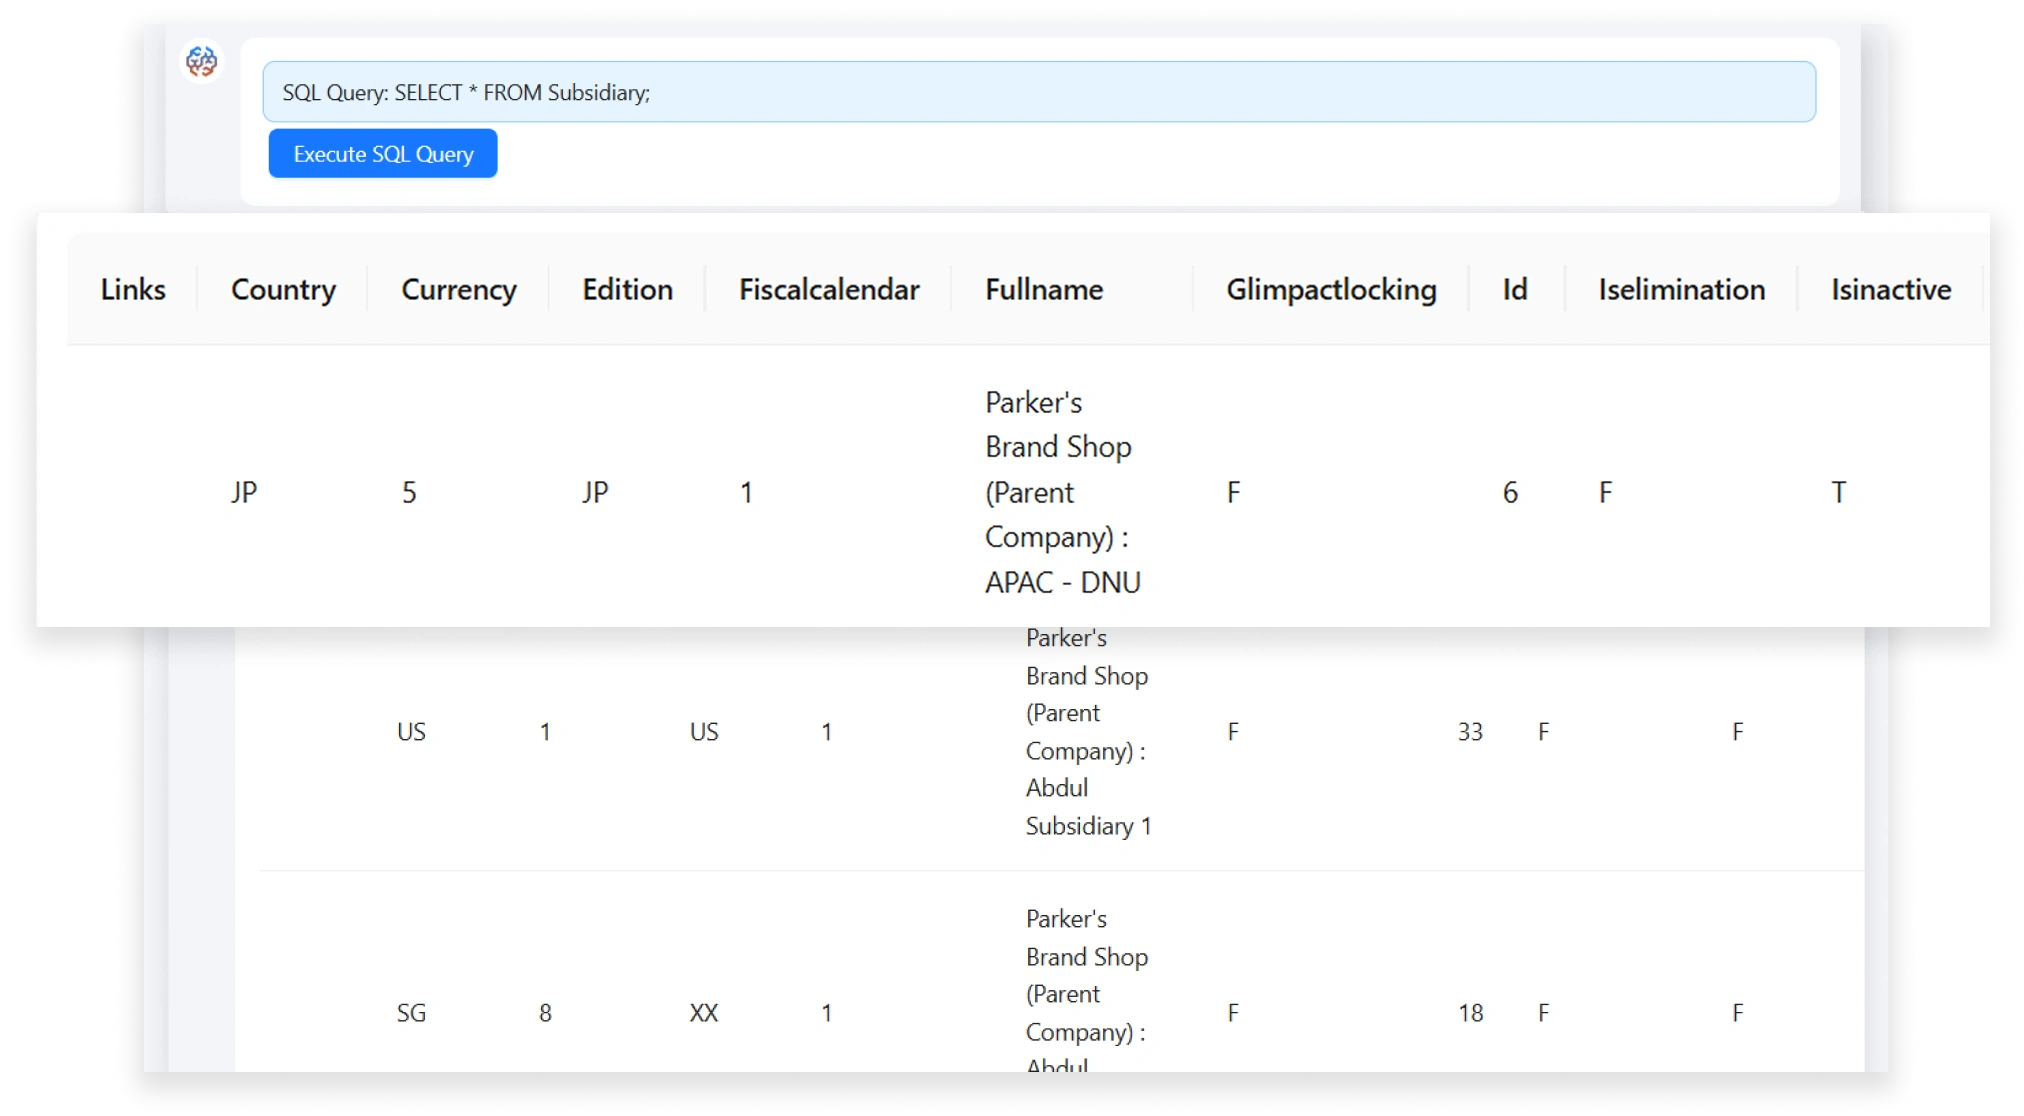Select Isinactive value T
Screen dimensions: 2024x1116
(1838, 492)
